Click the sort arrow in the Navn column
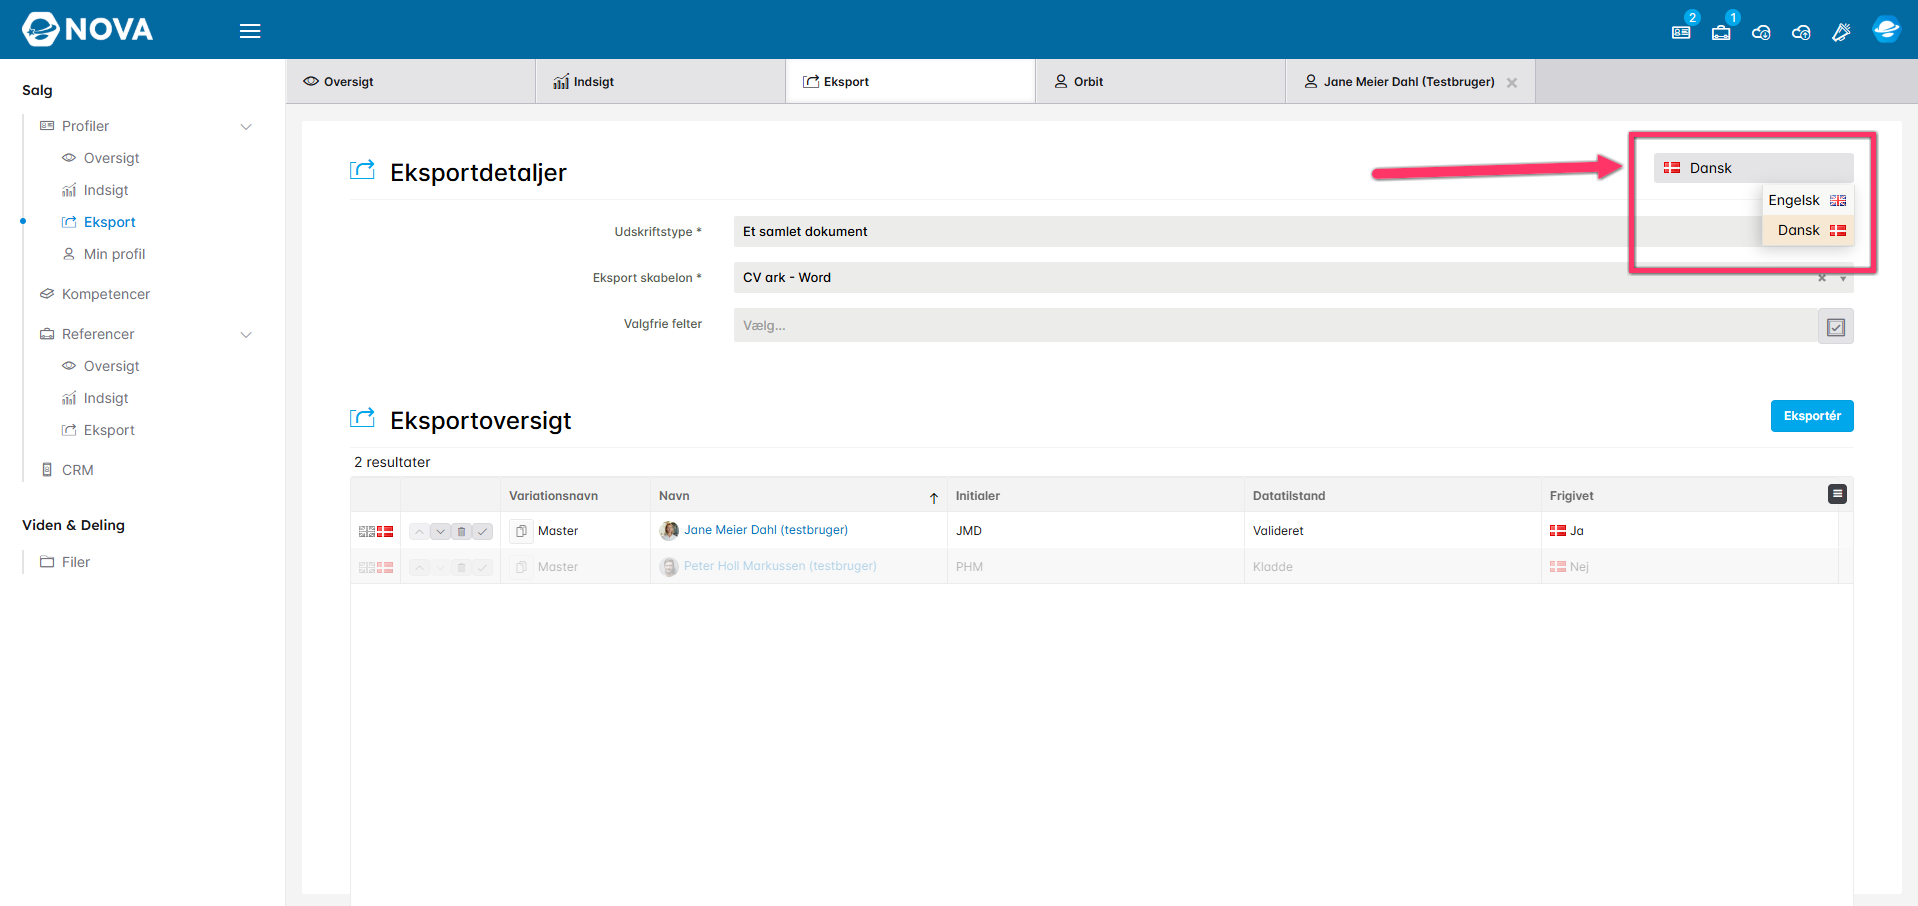This screenshot has width=1918, height=906. [934, 497]
